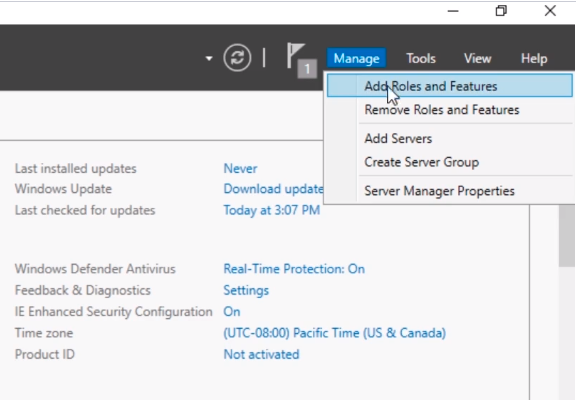576x400 pixels.
Task: Open Feedback & Diagnostics Settings link
Action: pos(246,290)
